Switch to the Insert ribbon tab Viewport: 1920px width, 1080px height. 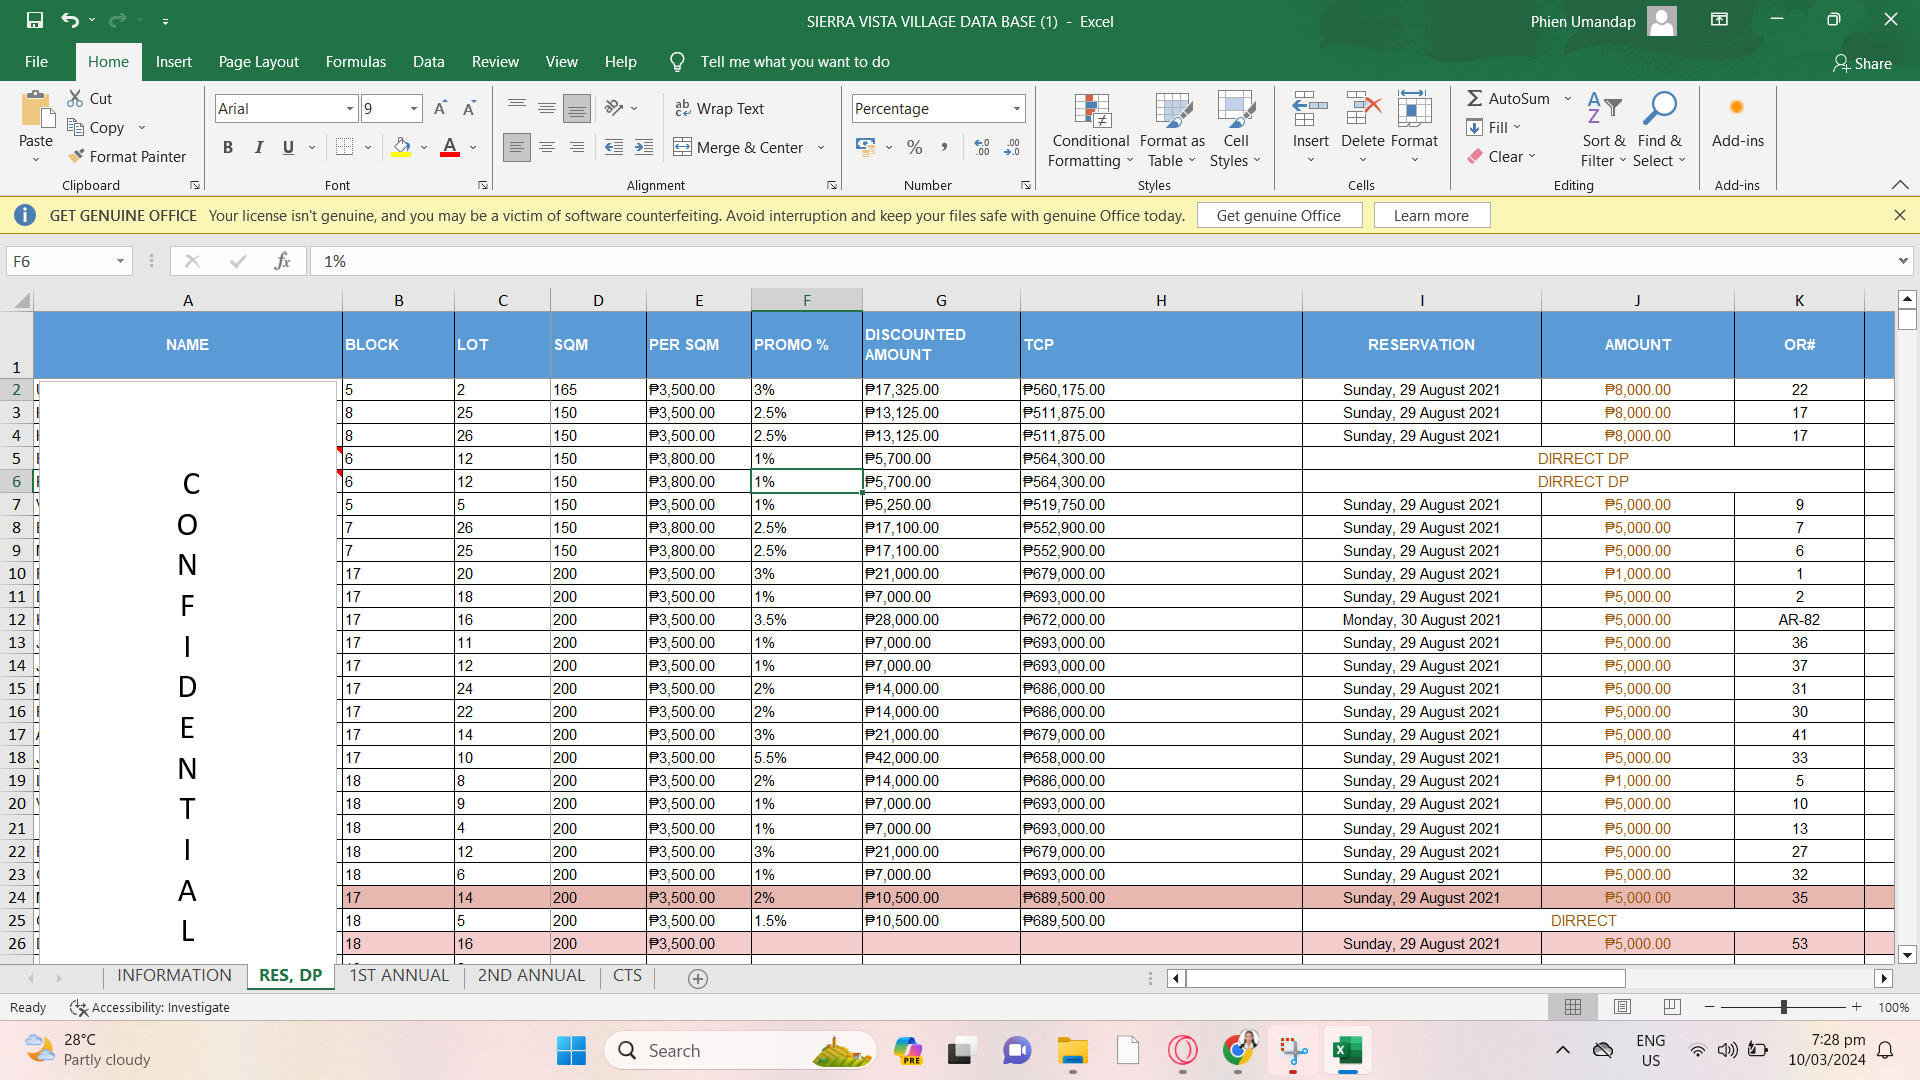pos(173,62)
